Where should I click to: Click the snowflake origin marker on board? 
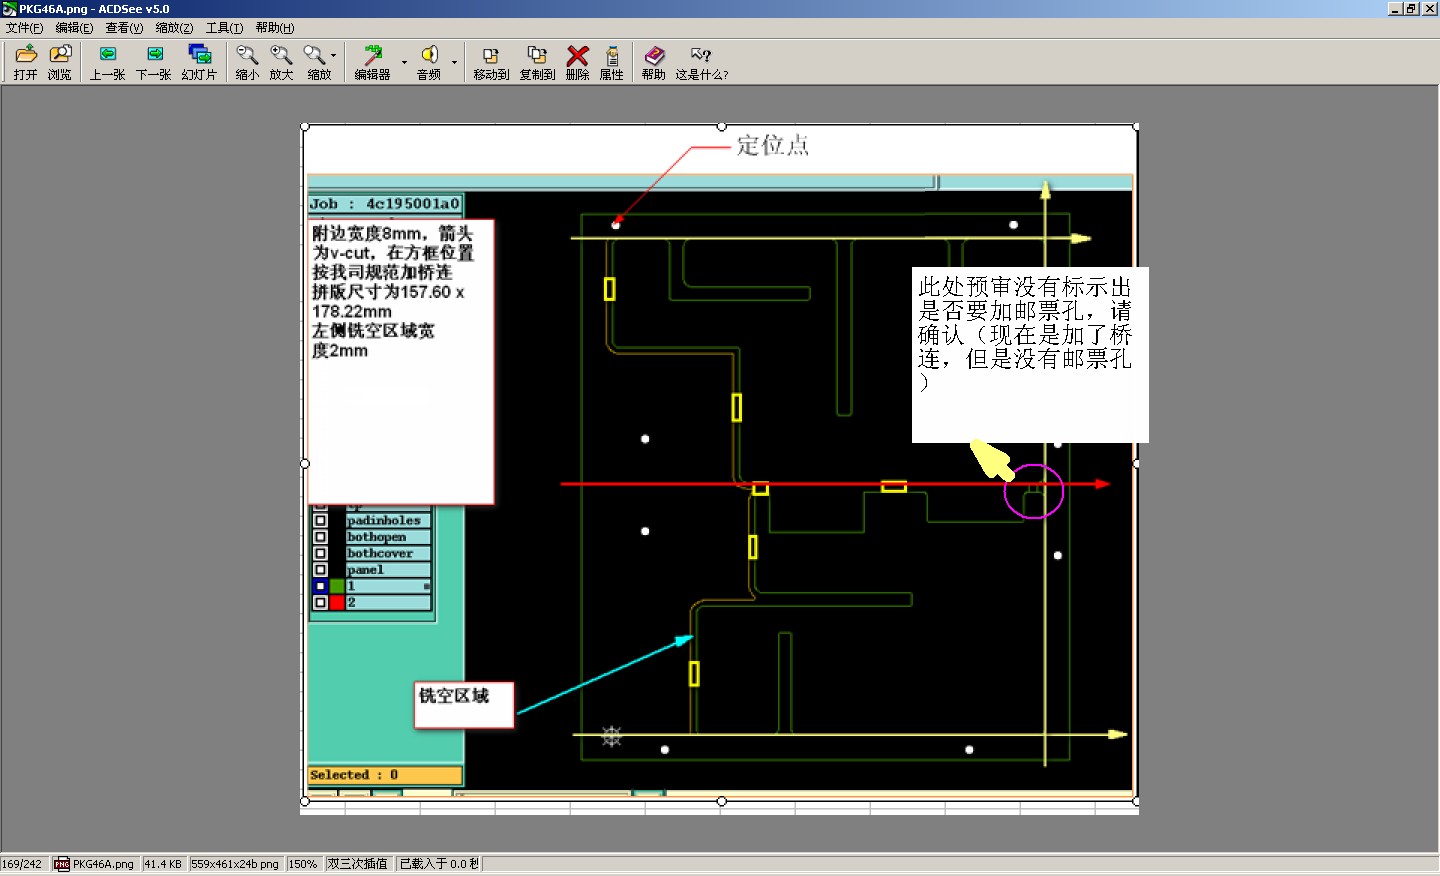tap(612, 737)
